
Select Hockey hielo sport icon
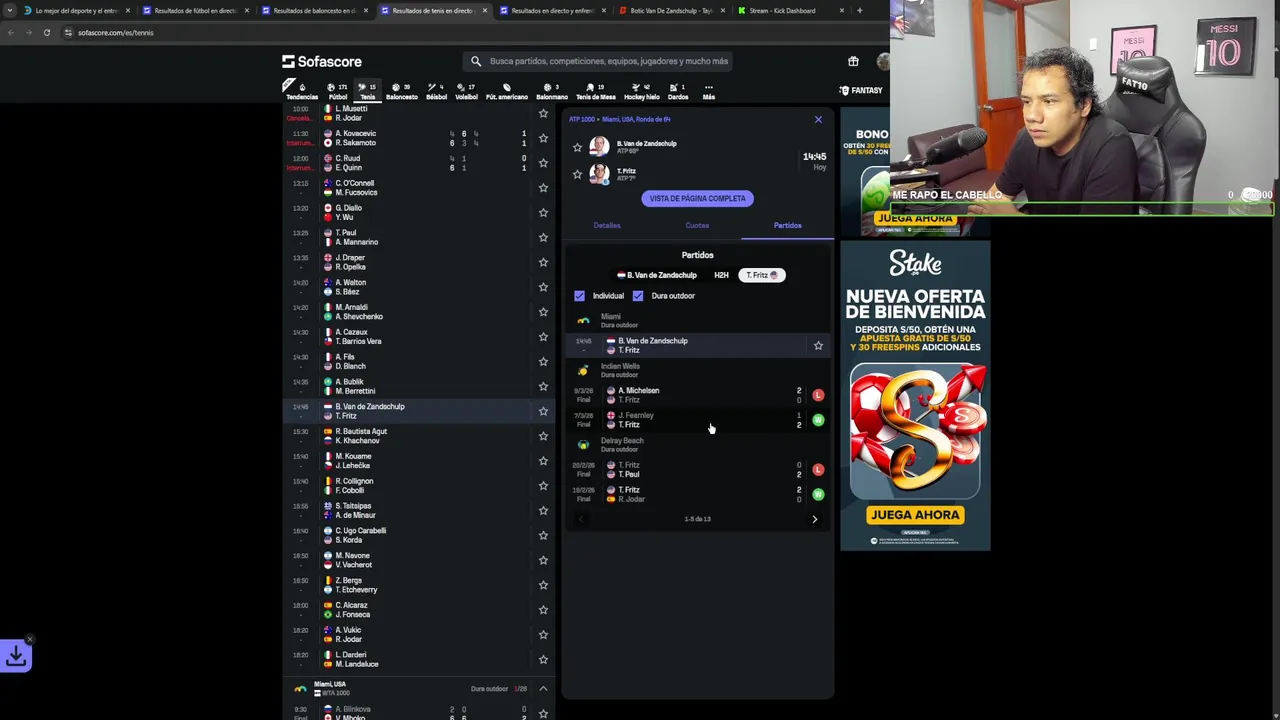642,91
